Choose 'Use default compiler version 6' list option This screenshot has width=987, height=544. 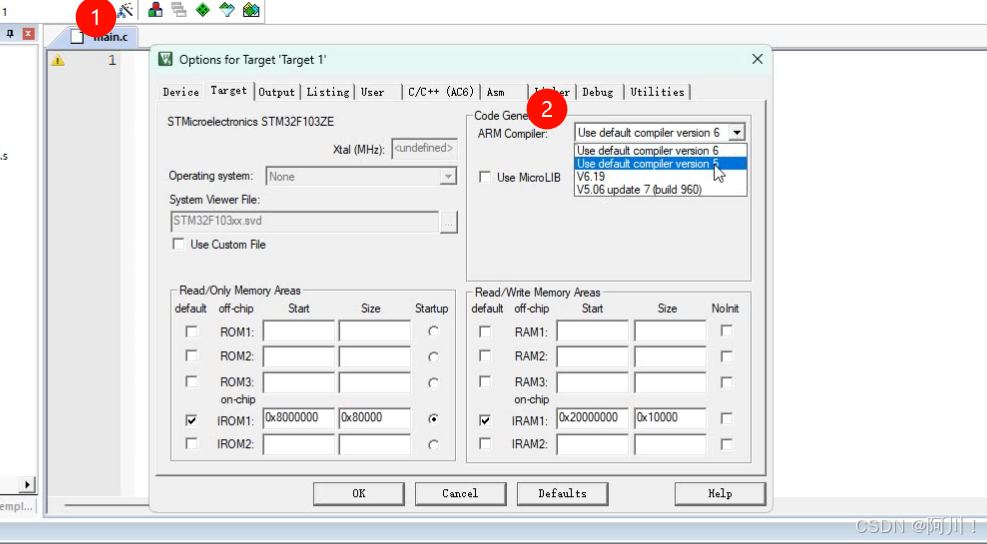tap(660, 150)
